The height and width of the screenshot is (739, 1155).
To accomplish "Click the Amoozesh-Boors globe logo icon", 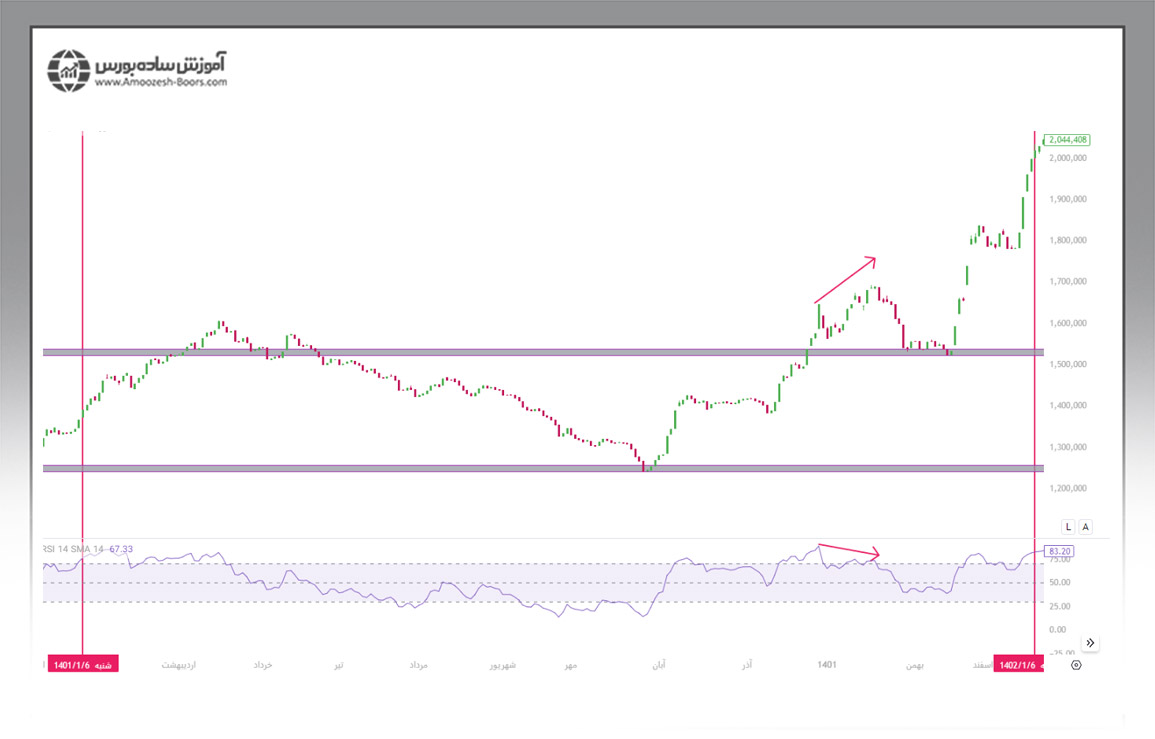I will (x=69, y=70).
